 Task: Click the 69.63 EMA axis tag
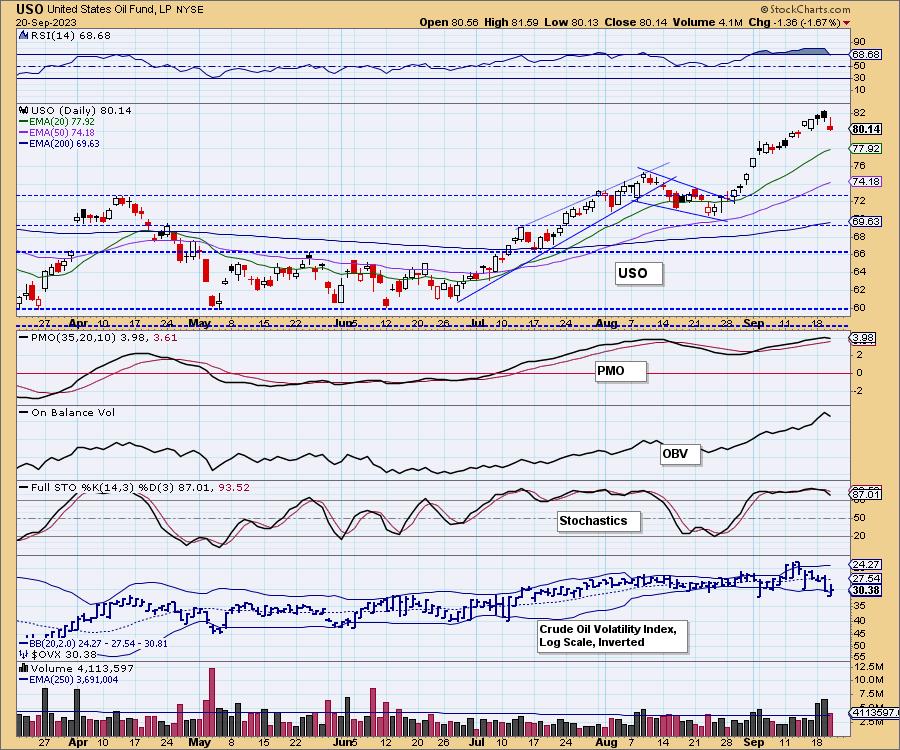(x=866, y=221)
